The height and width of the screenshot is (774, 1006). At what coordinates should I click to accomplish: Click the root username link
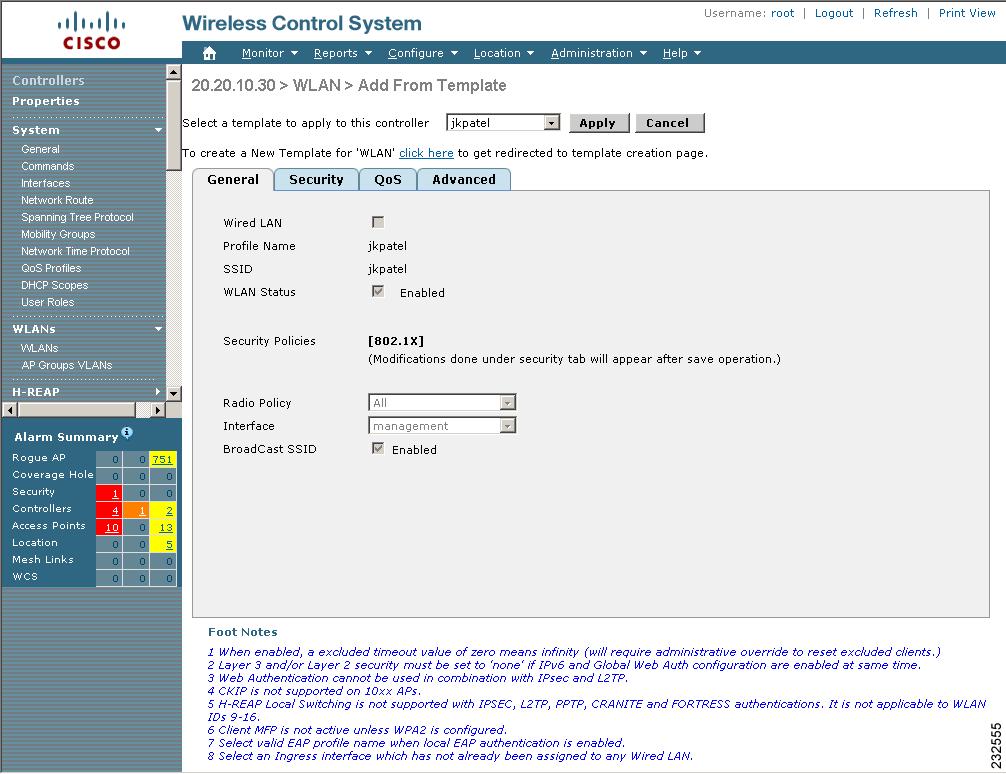coord(782,13)
